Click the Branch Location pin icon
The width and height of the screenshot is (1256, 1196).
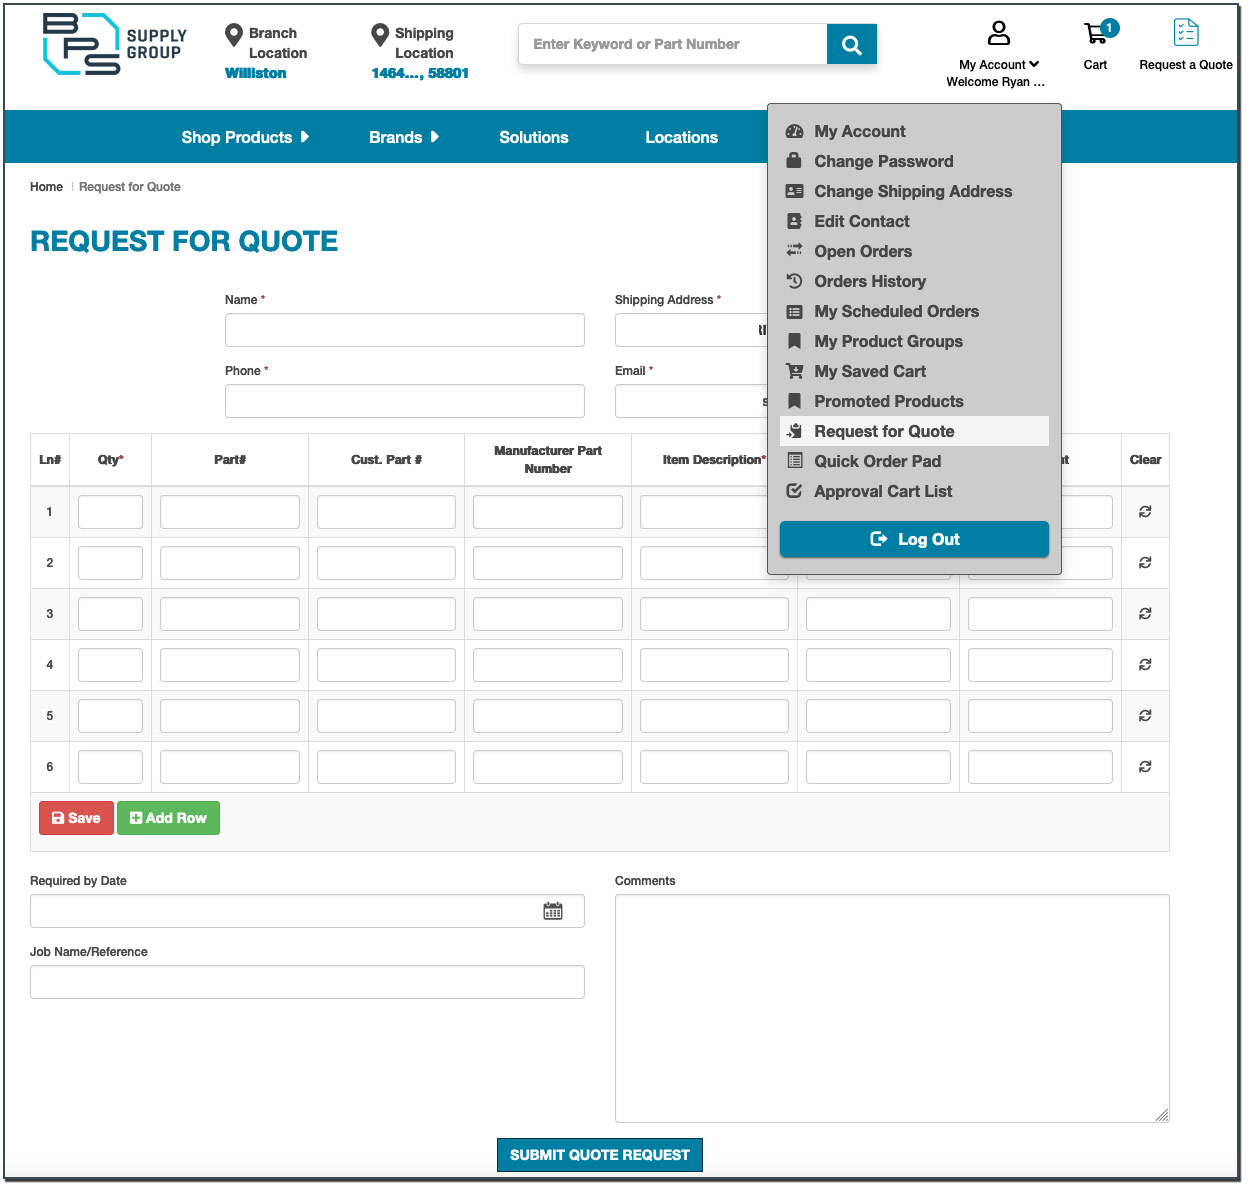234,32
